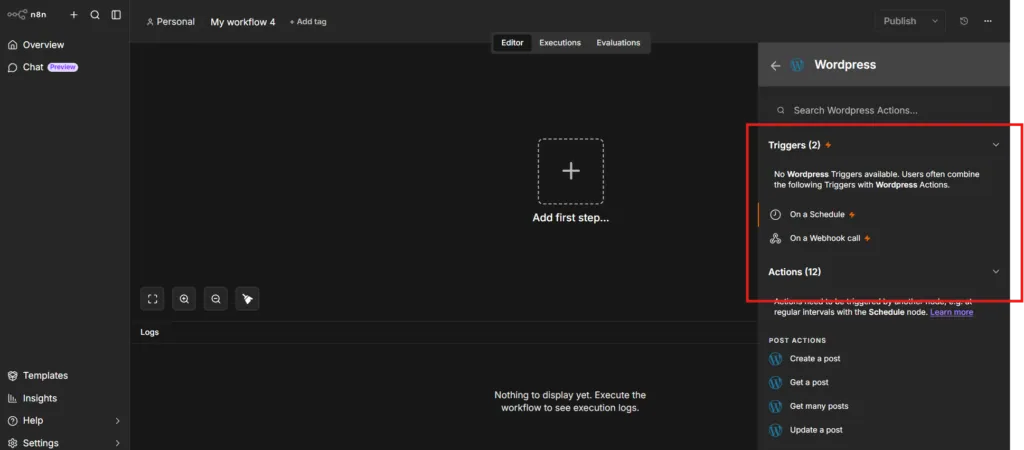
Task: Open the Publish dropdown arrow
Action: click(935, 21)
